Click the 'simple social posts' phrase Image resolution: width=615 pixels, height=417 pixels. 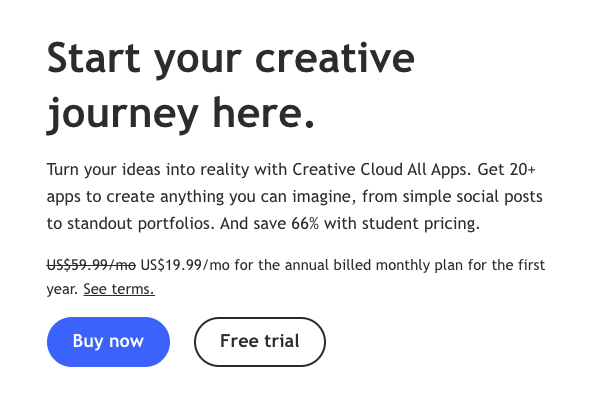pyautogui.click(x=473, y=197)
